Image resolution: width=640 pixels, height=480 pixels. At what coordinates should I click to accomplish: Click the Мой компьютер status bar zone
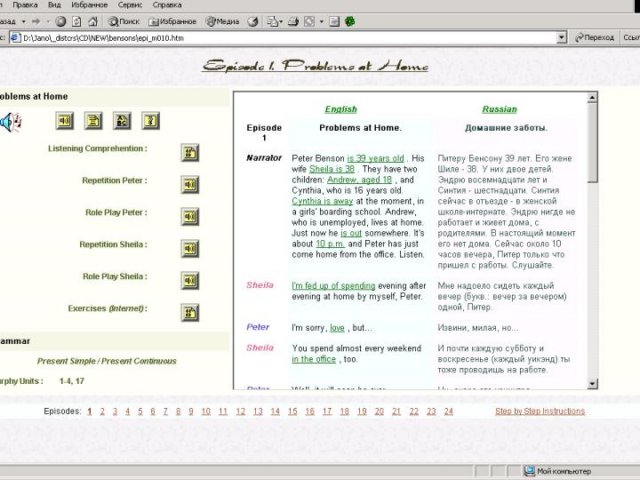(557, 471)
